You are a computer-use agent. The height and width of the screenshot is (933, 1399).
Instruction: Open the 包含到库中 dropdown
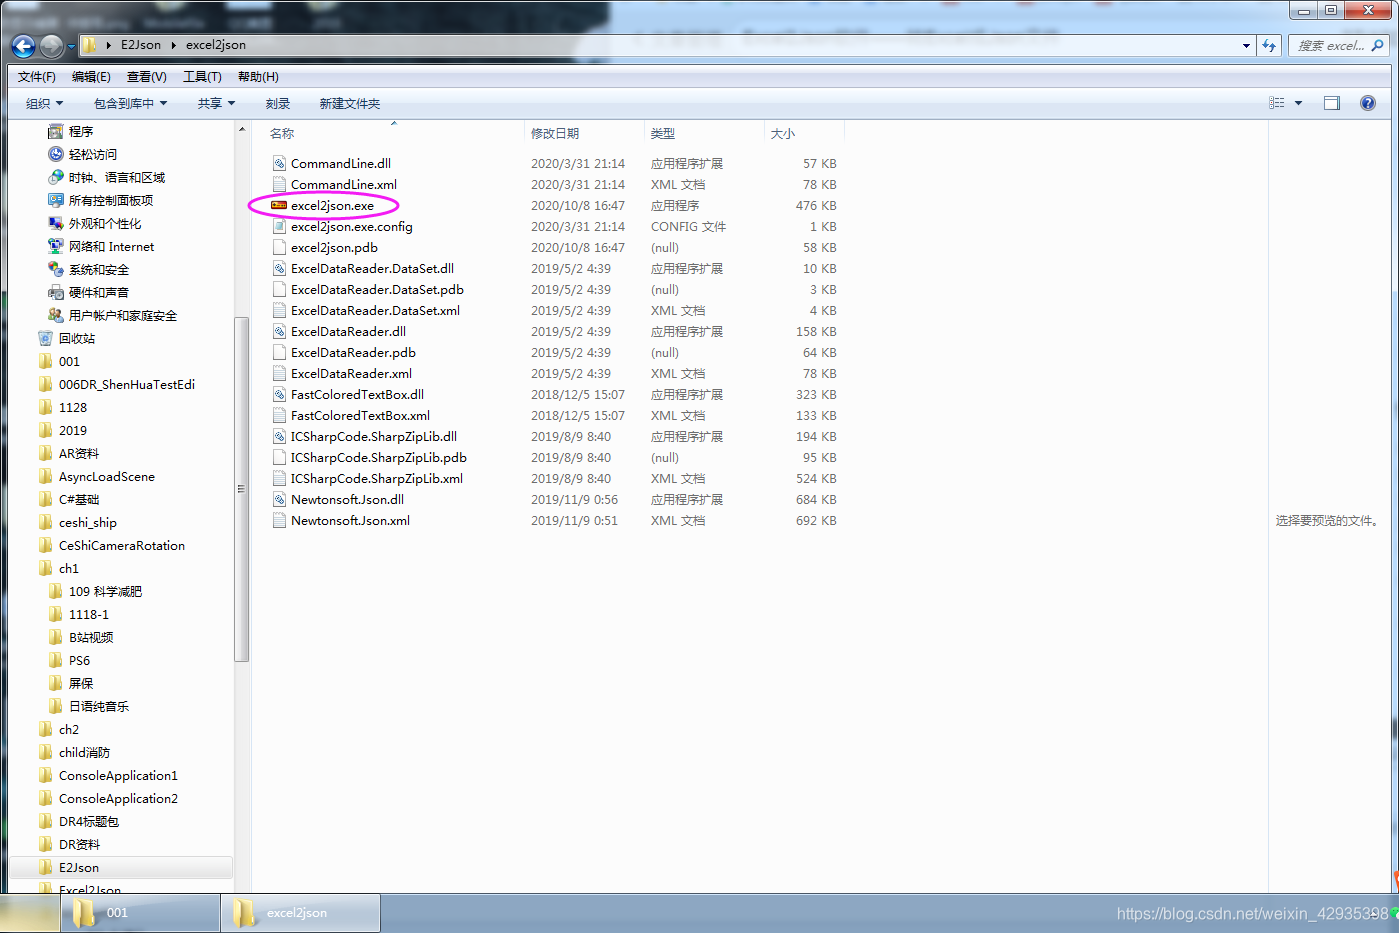click(x=130, y=103)
